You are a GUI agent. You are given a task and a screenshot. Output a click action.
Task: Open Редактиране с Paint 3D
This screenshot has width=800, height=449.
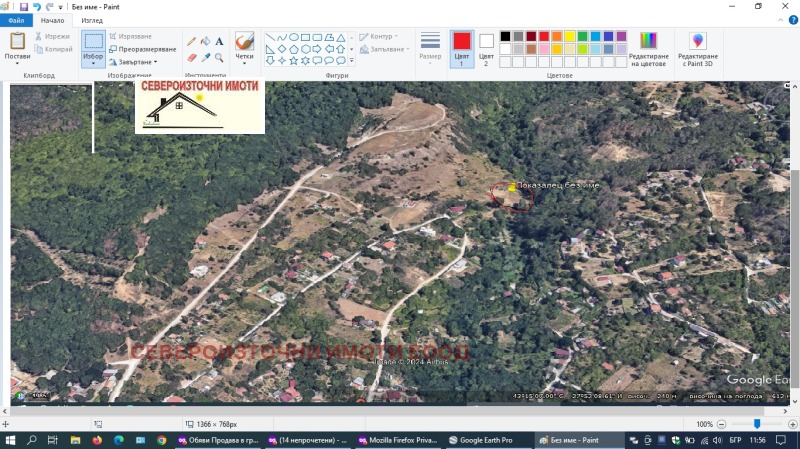pos(697,48)
